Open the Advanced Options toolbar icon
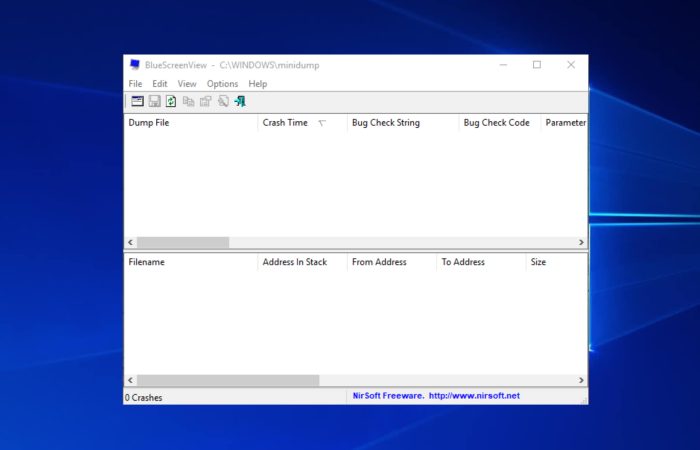 138,101
